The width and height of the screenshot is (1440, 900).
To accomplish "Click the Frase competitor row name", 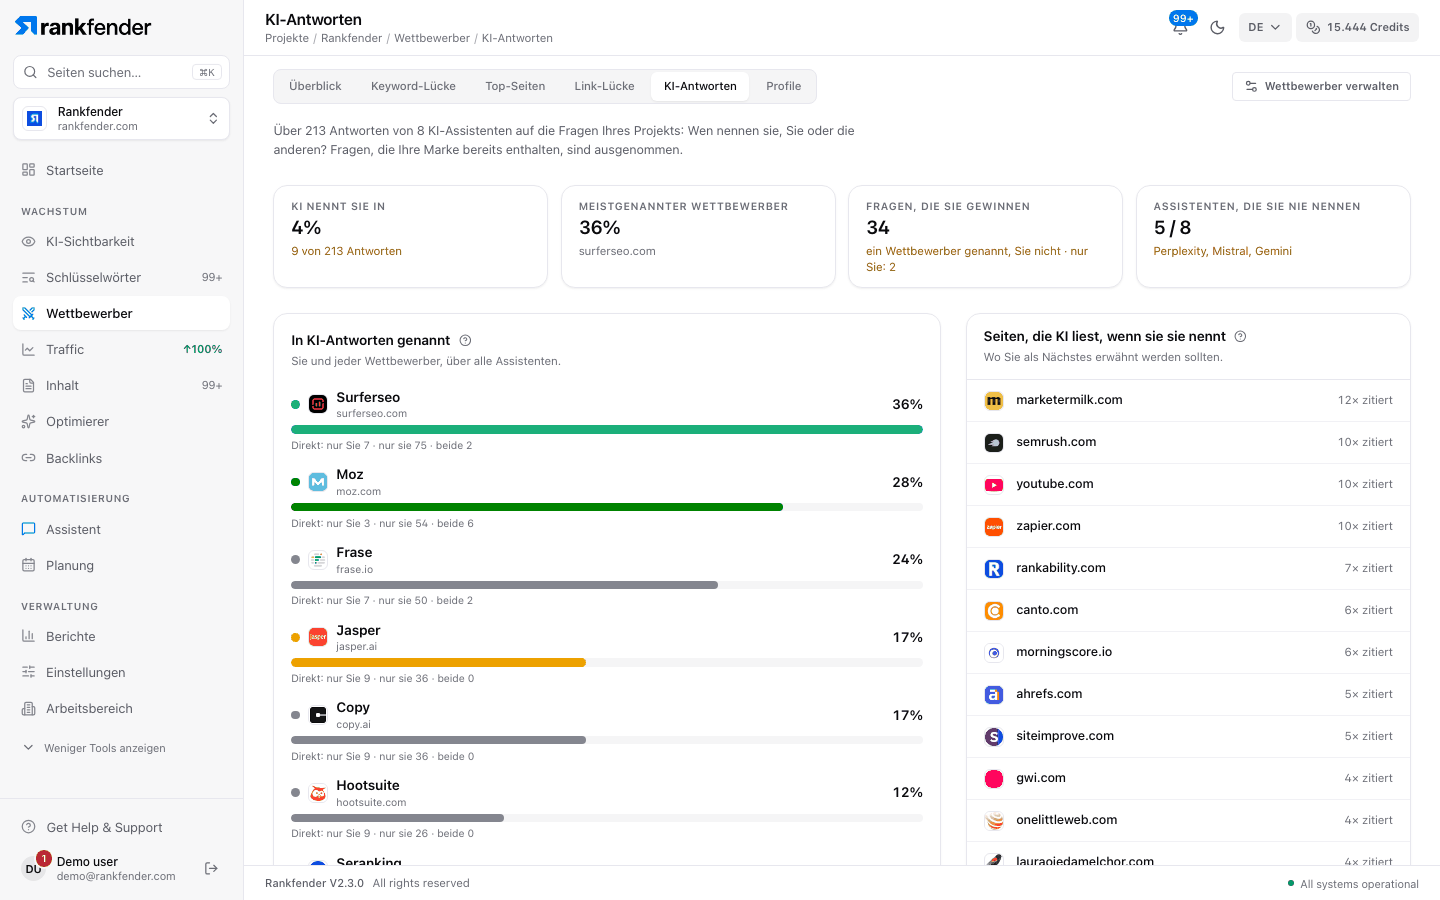I will [354, 552].
